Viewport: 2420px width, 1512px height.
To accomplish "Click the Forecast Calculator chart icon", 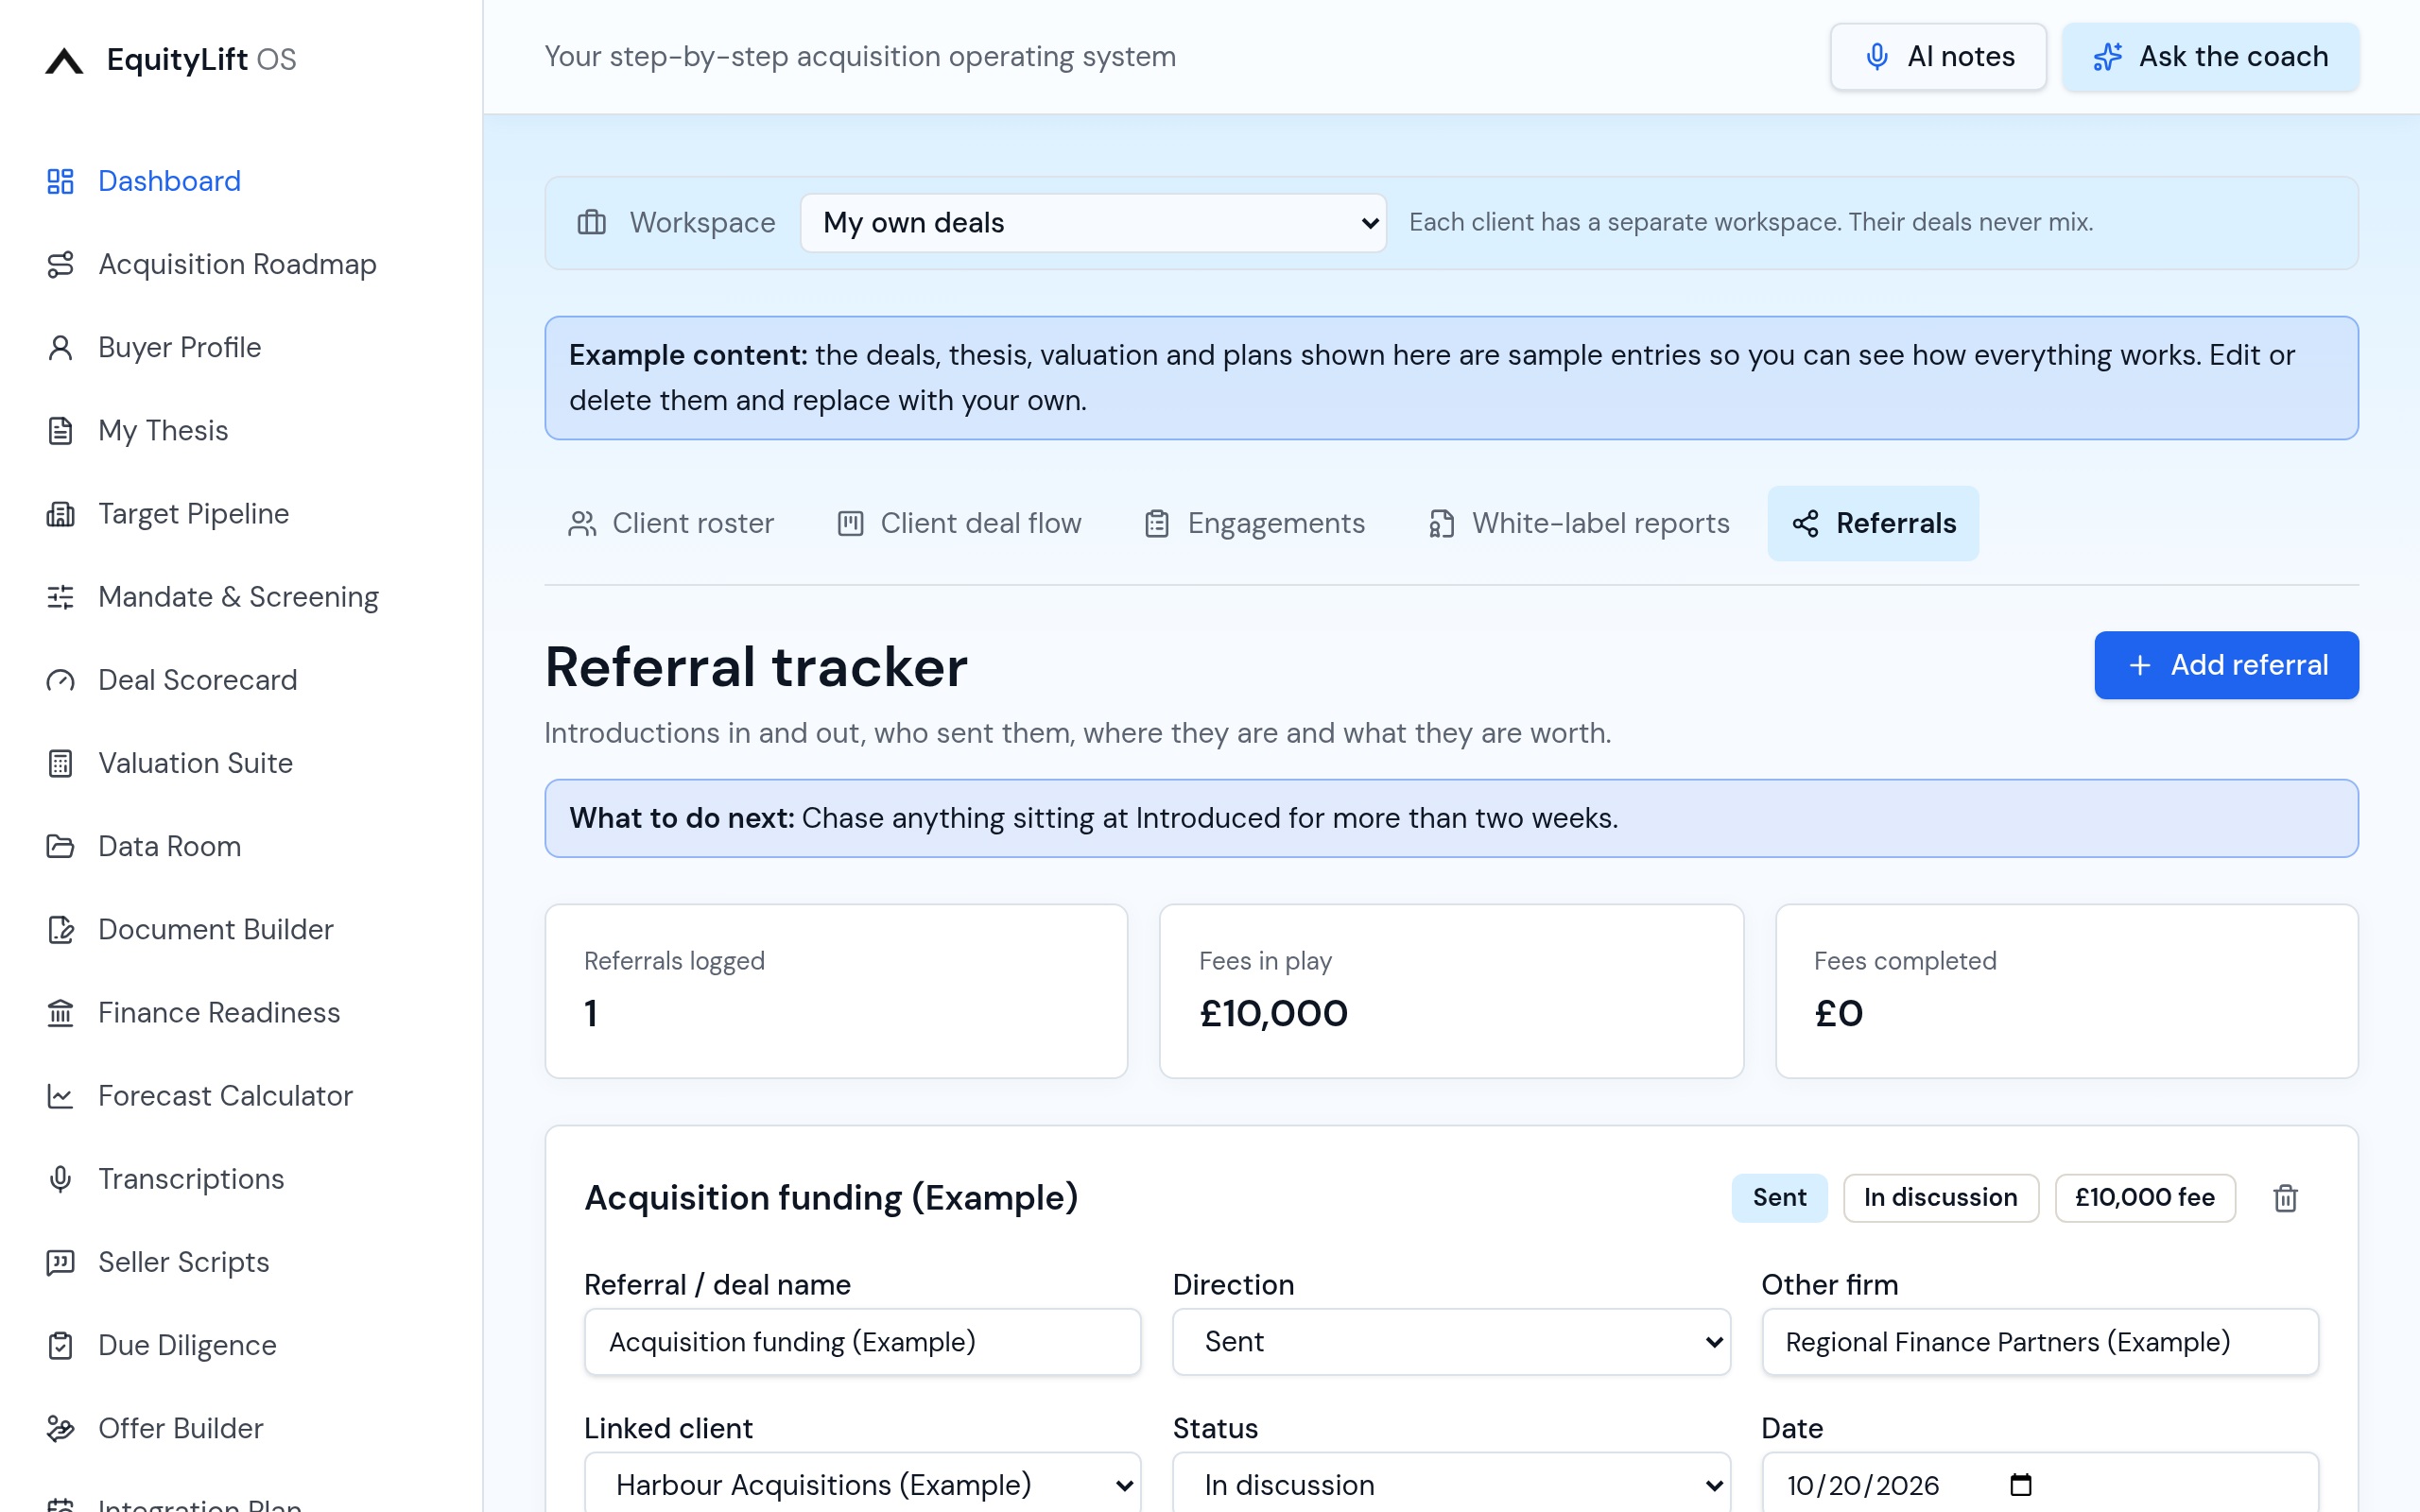I will 60,1096.
